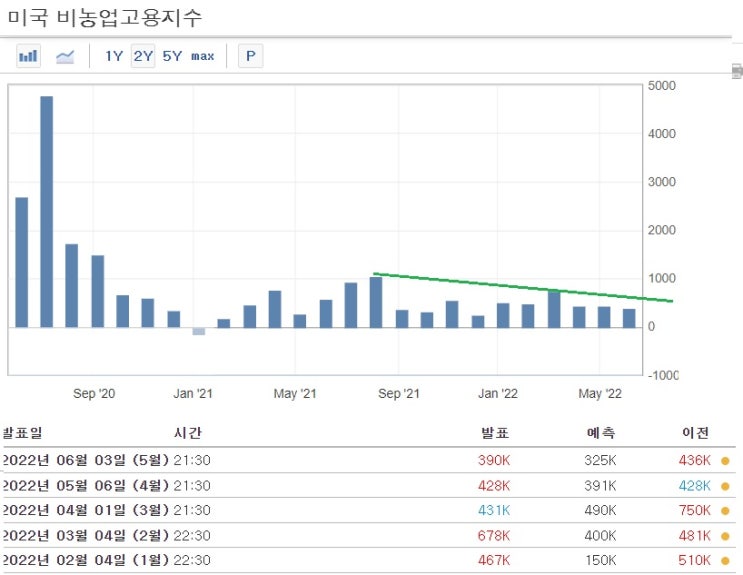Click the 150K forecast value
The width and height of the screenshot is (743, 575).
click(x=600, y=560)
